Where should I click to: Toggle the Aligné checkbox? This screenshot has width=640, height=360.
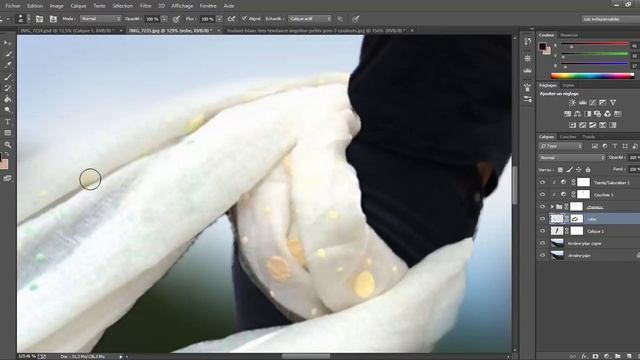(244, 19)
